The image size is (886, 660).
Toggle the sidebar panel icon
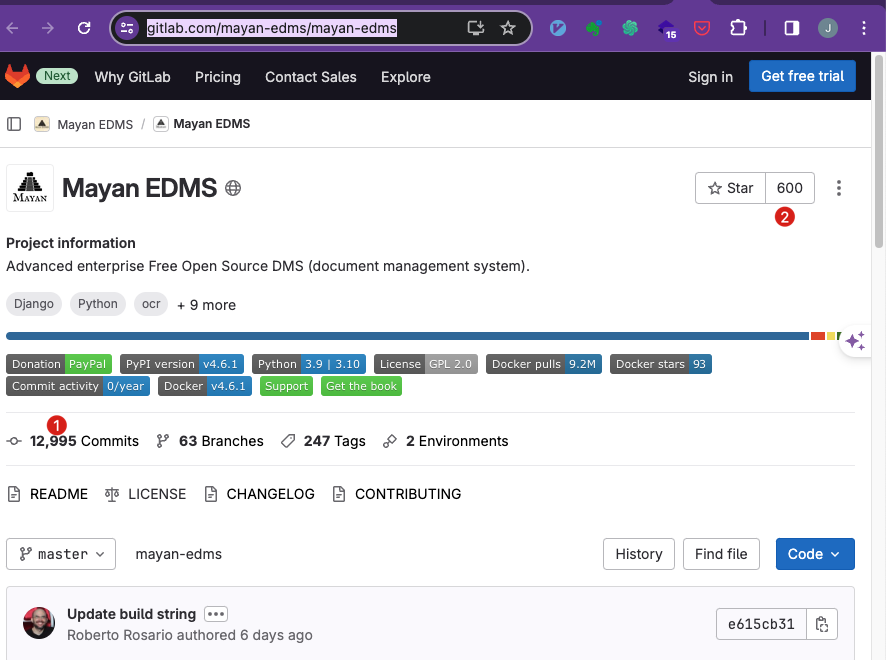14,124
